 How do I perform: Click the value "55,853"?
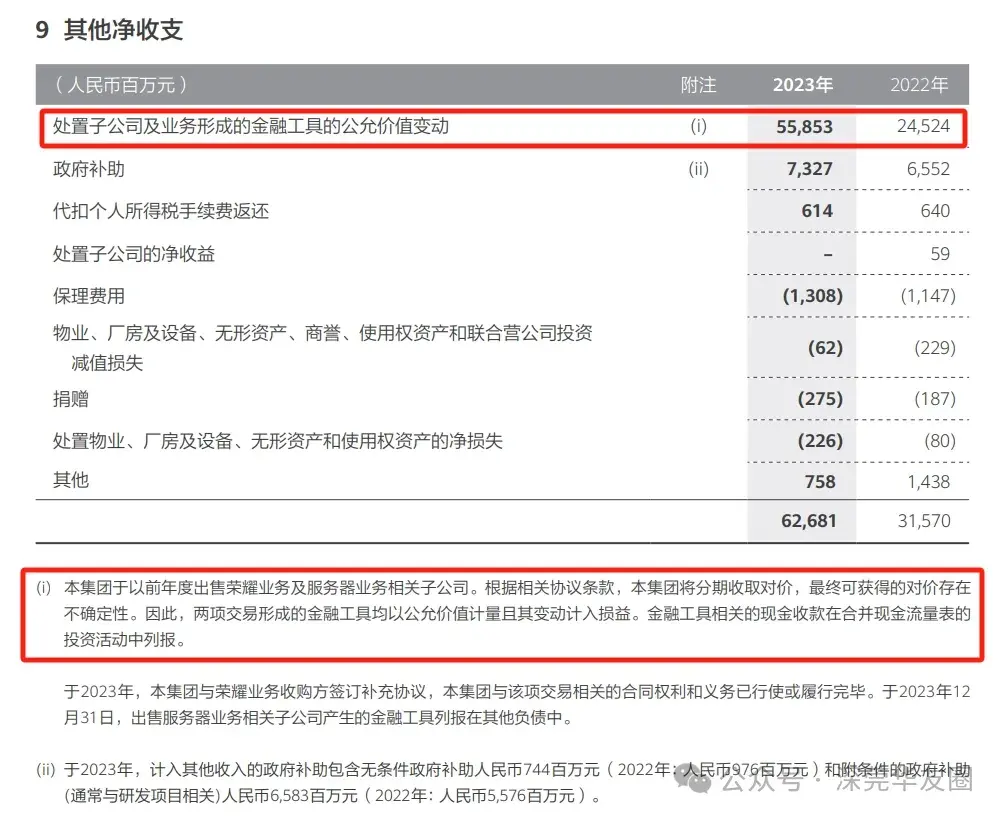pyautogui.click(x=804, y=126)
